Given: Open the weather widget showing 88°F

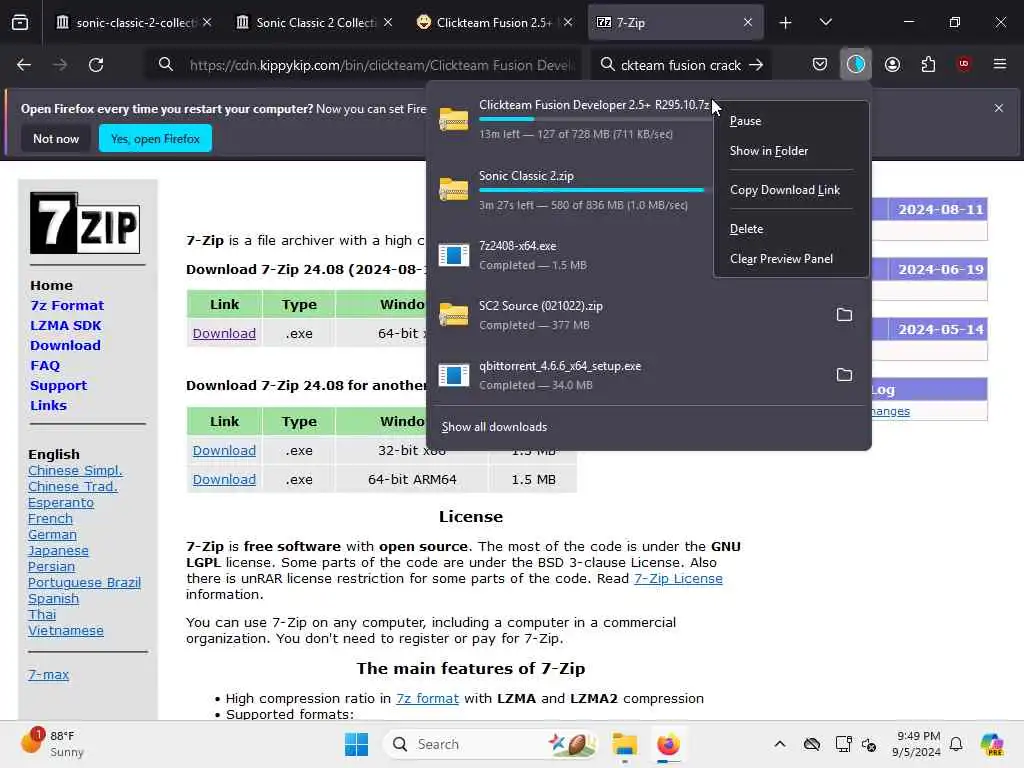Looking at the screenshot, I should pos(52,744).
